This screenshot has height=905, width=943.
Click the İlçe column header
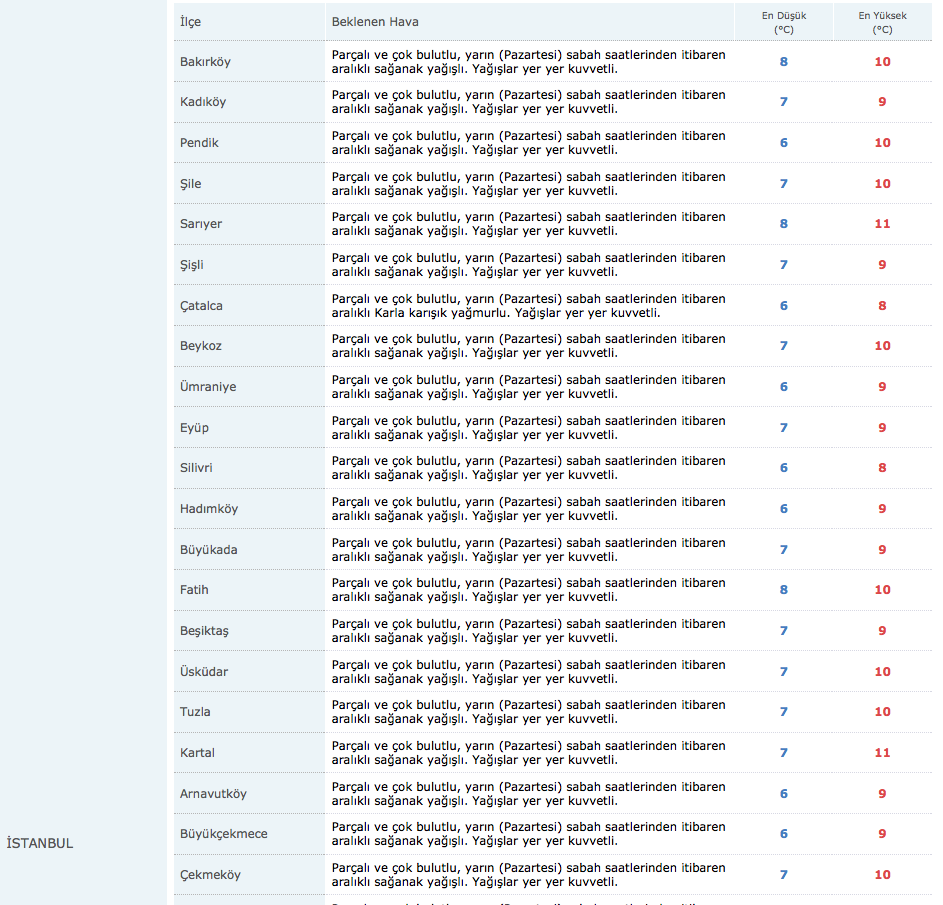click(190, 21)
